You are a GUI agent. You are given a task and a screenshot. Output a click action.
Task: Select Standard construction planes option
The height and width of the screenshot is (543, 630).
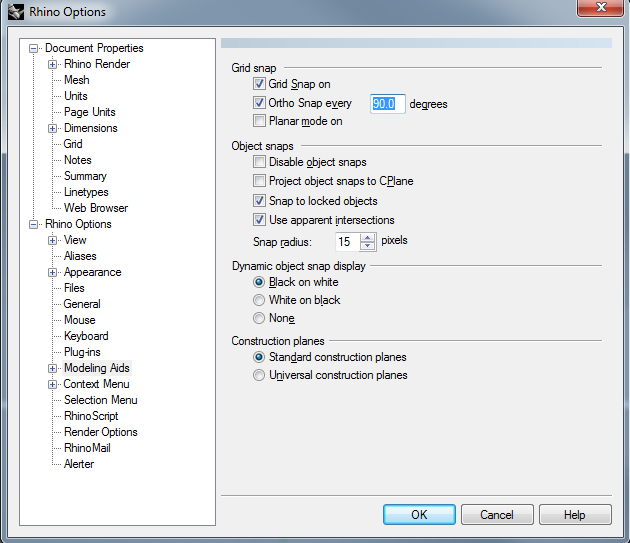[x=259, y=357]
